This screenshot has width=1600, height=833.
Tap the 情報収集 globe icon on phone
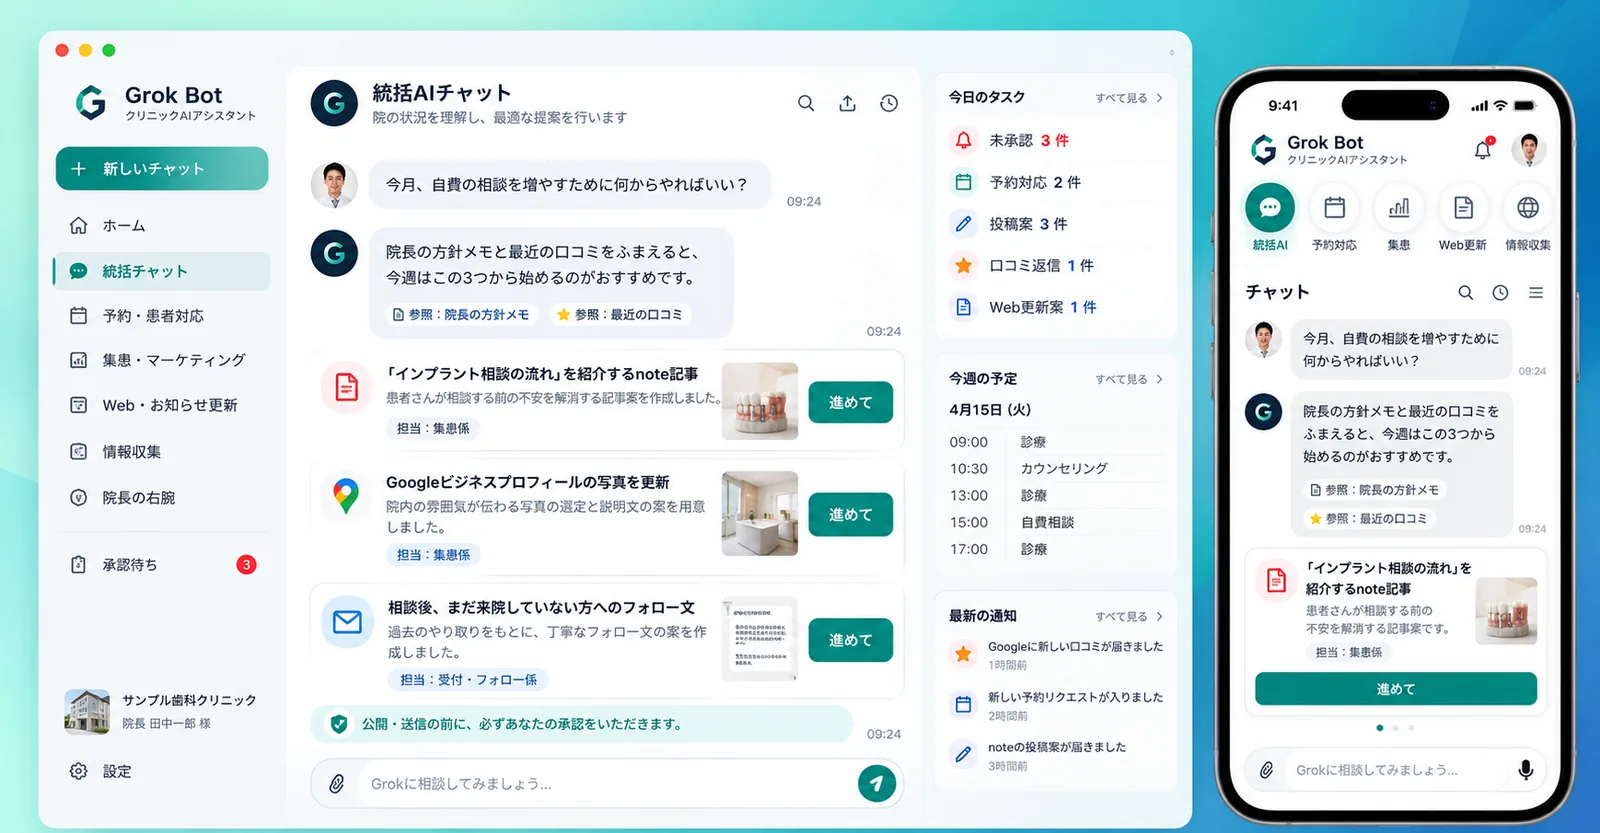click(1528, 208)
